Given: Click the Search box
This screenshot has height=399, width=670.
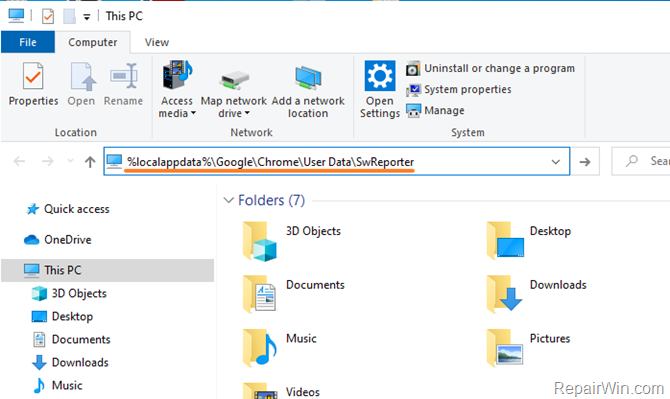Looking at the screenshot, I should 641,161.
